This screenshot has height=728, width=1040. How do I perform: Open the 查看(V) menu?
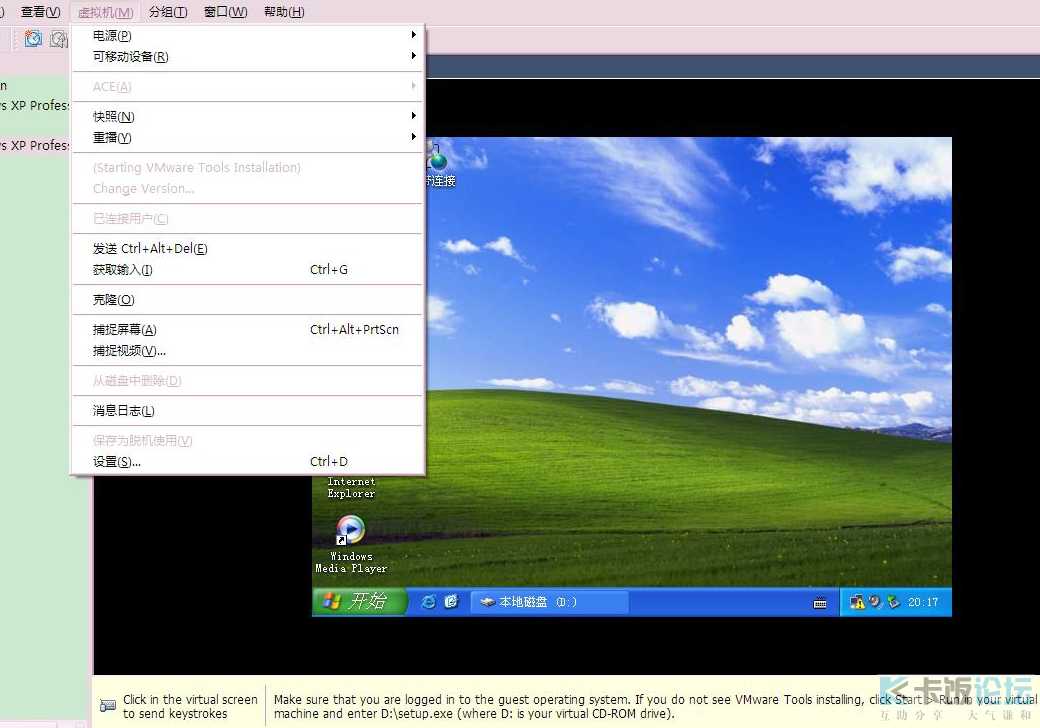40,12
